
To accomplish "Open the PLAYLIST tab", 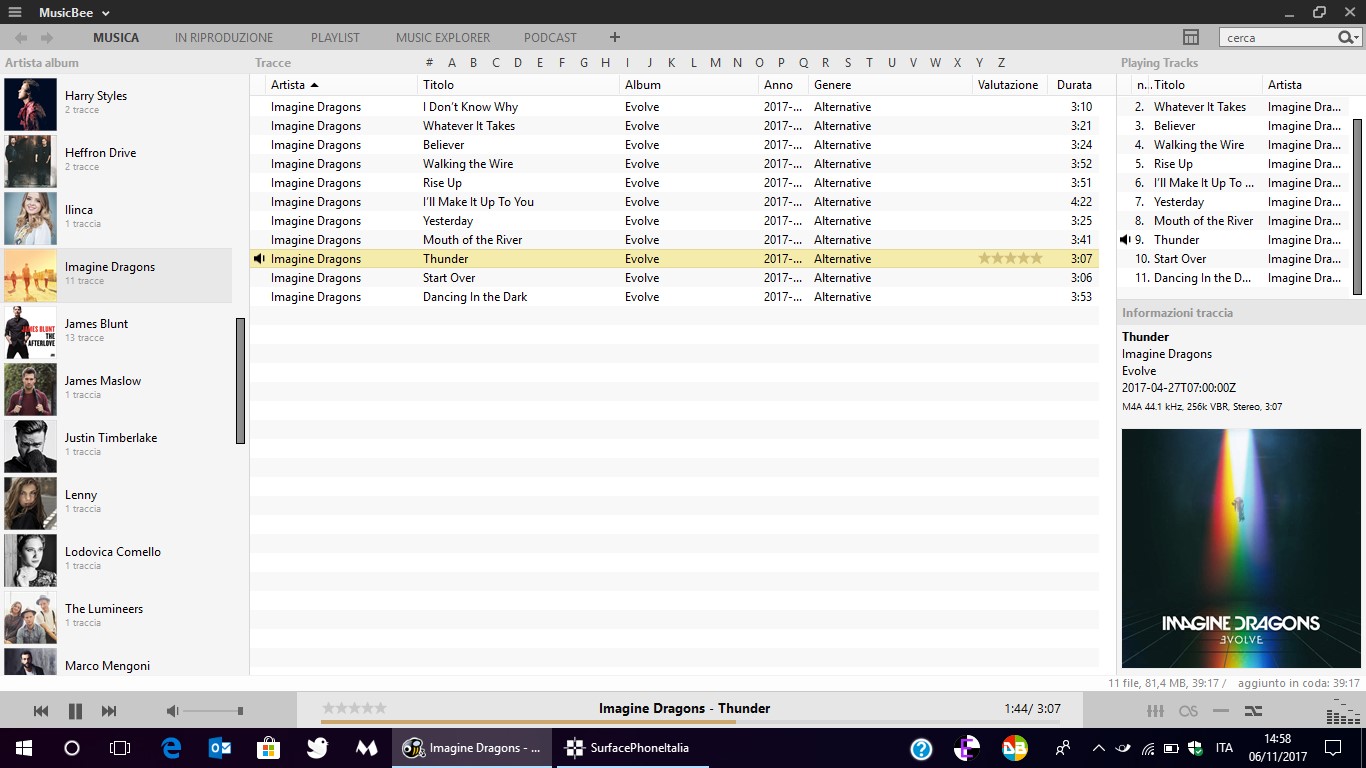I will [335, 38].
